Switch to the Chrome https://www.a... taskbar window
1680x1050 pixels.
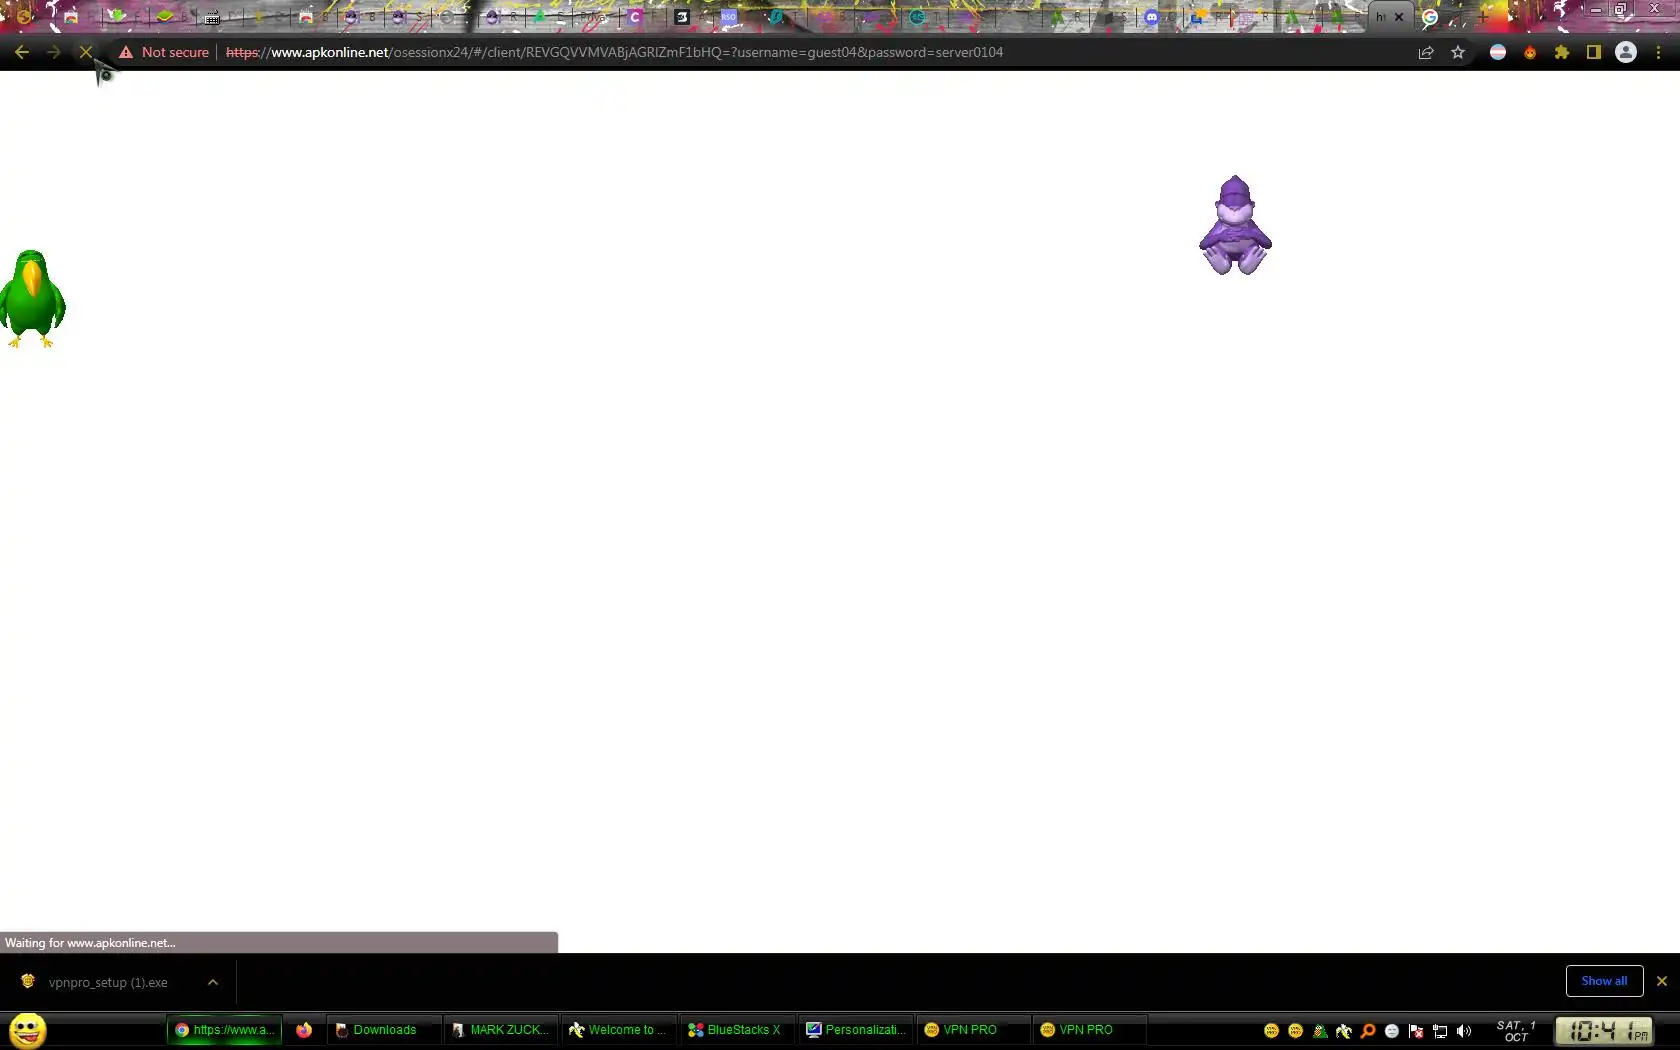(x=224, y=1030)
